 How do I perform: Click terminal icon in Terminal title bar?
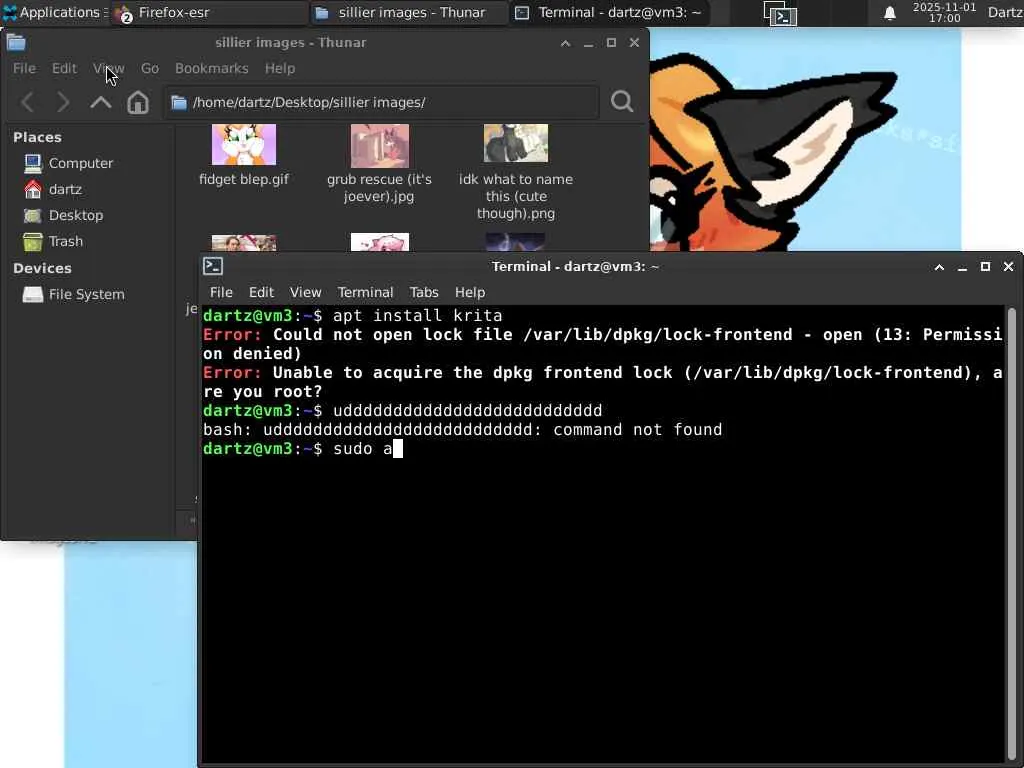(x=213, y=266)
